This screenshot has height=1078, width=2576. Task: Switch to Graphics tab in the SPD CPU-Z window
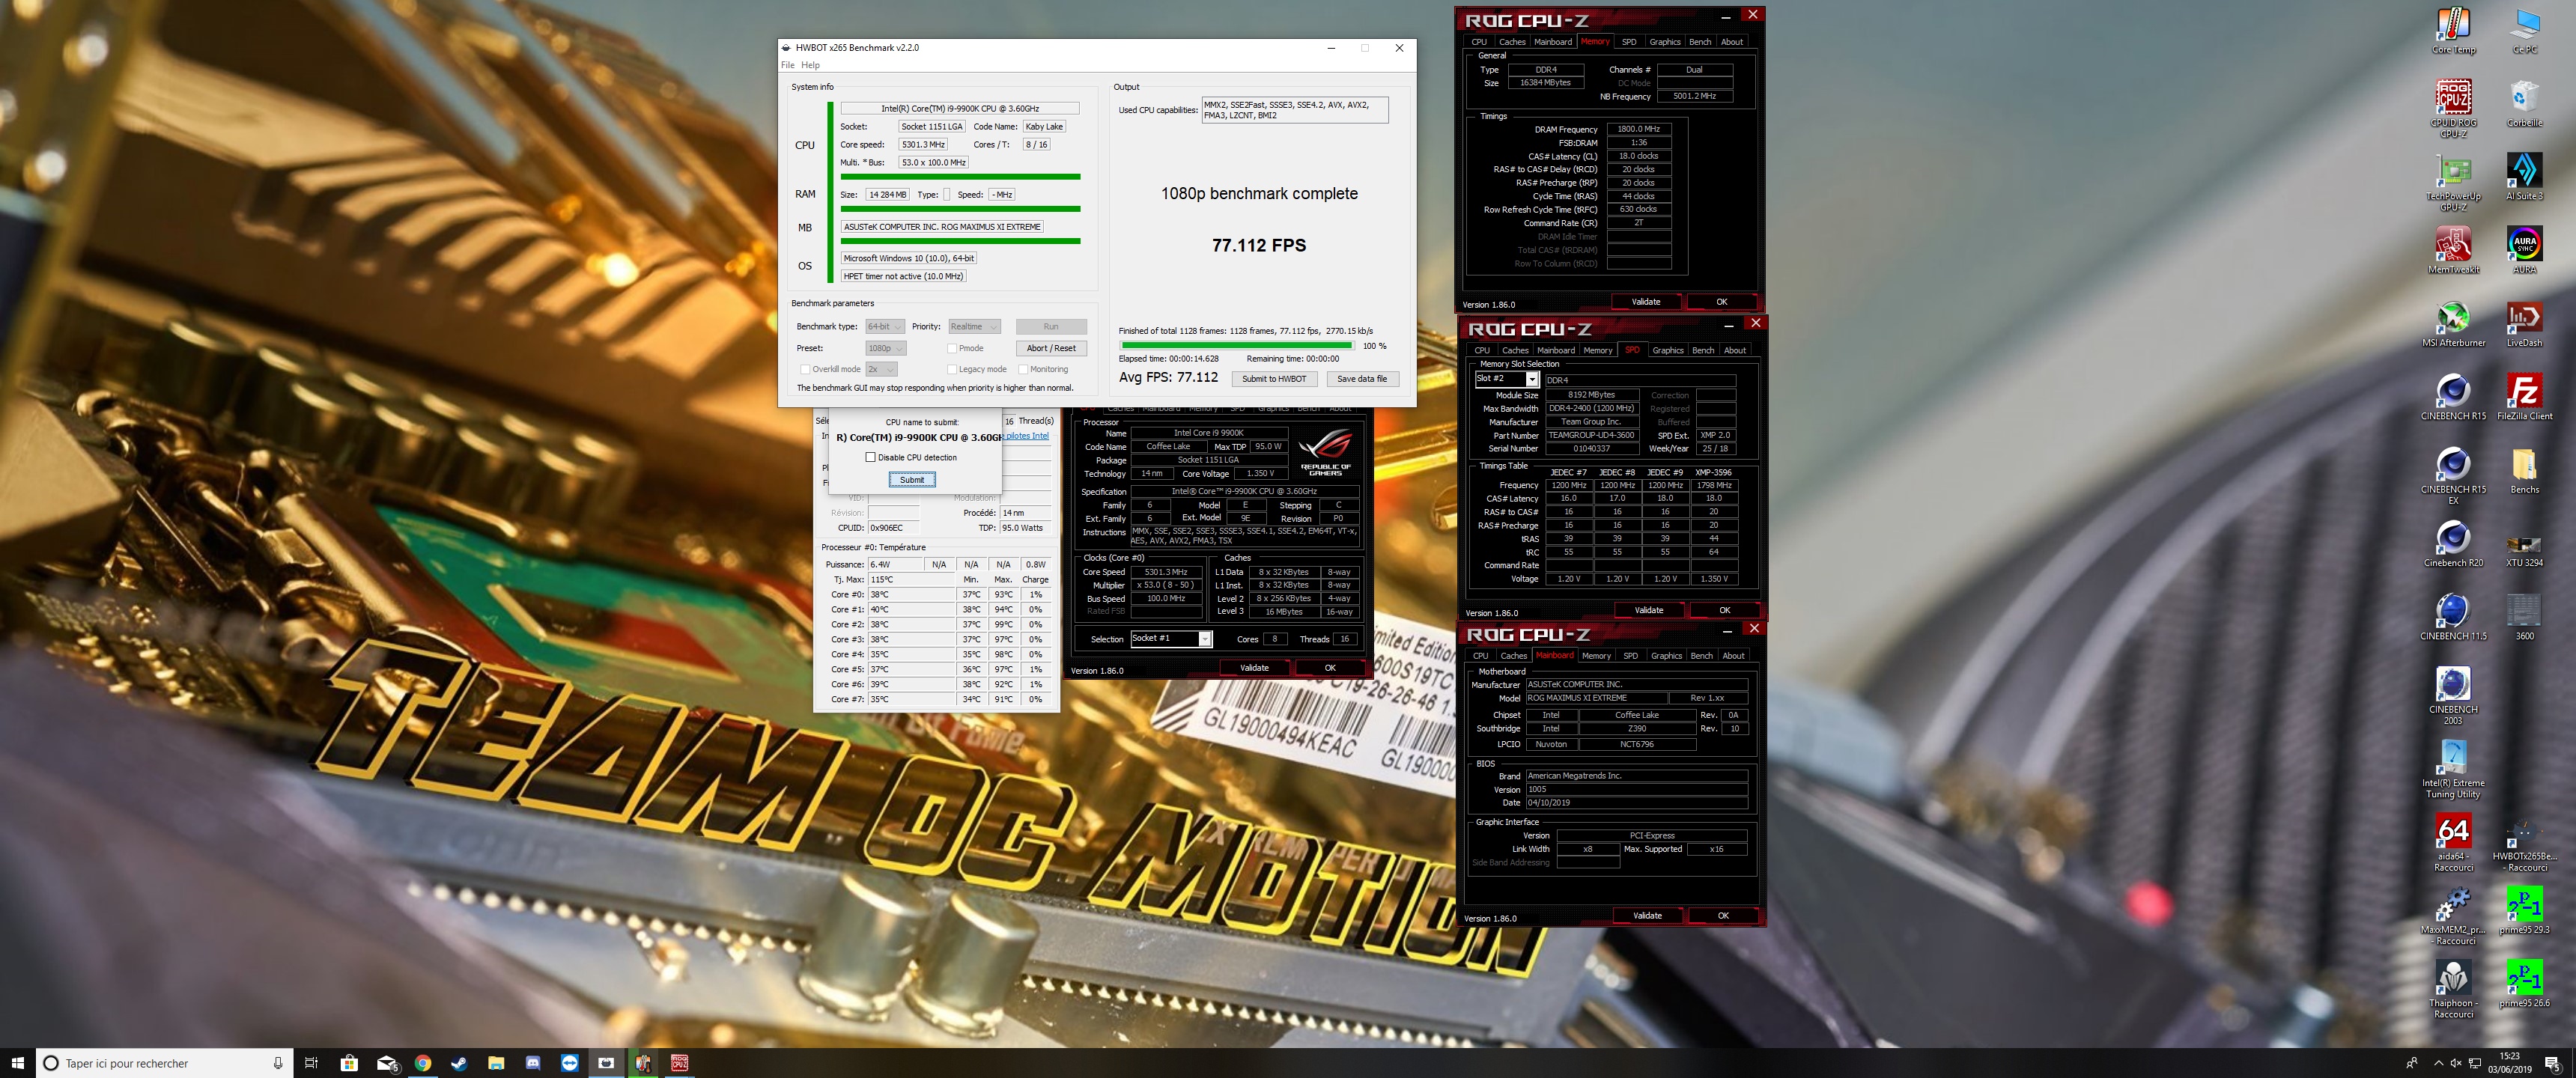(x=1667, y=350)
